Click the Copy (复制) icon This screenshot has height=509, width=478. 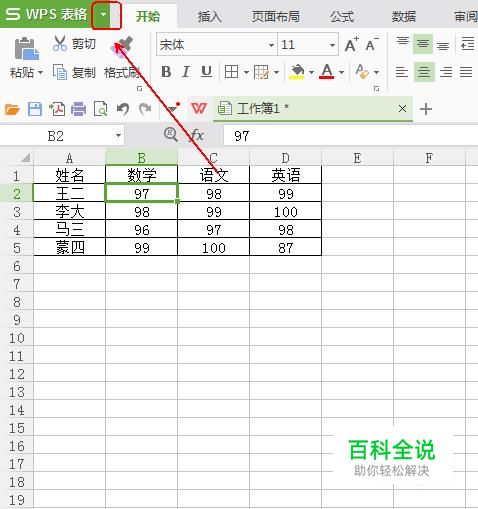[60, 72]
